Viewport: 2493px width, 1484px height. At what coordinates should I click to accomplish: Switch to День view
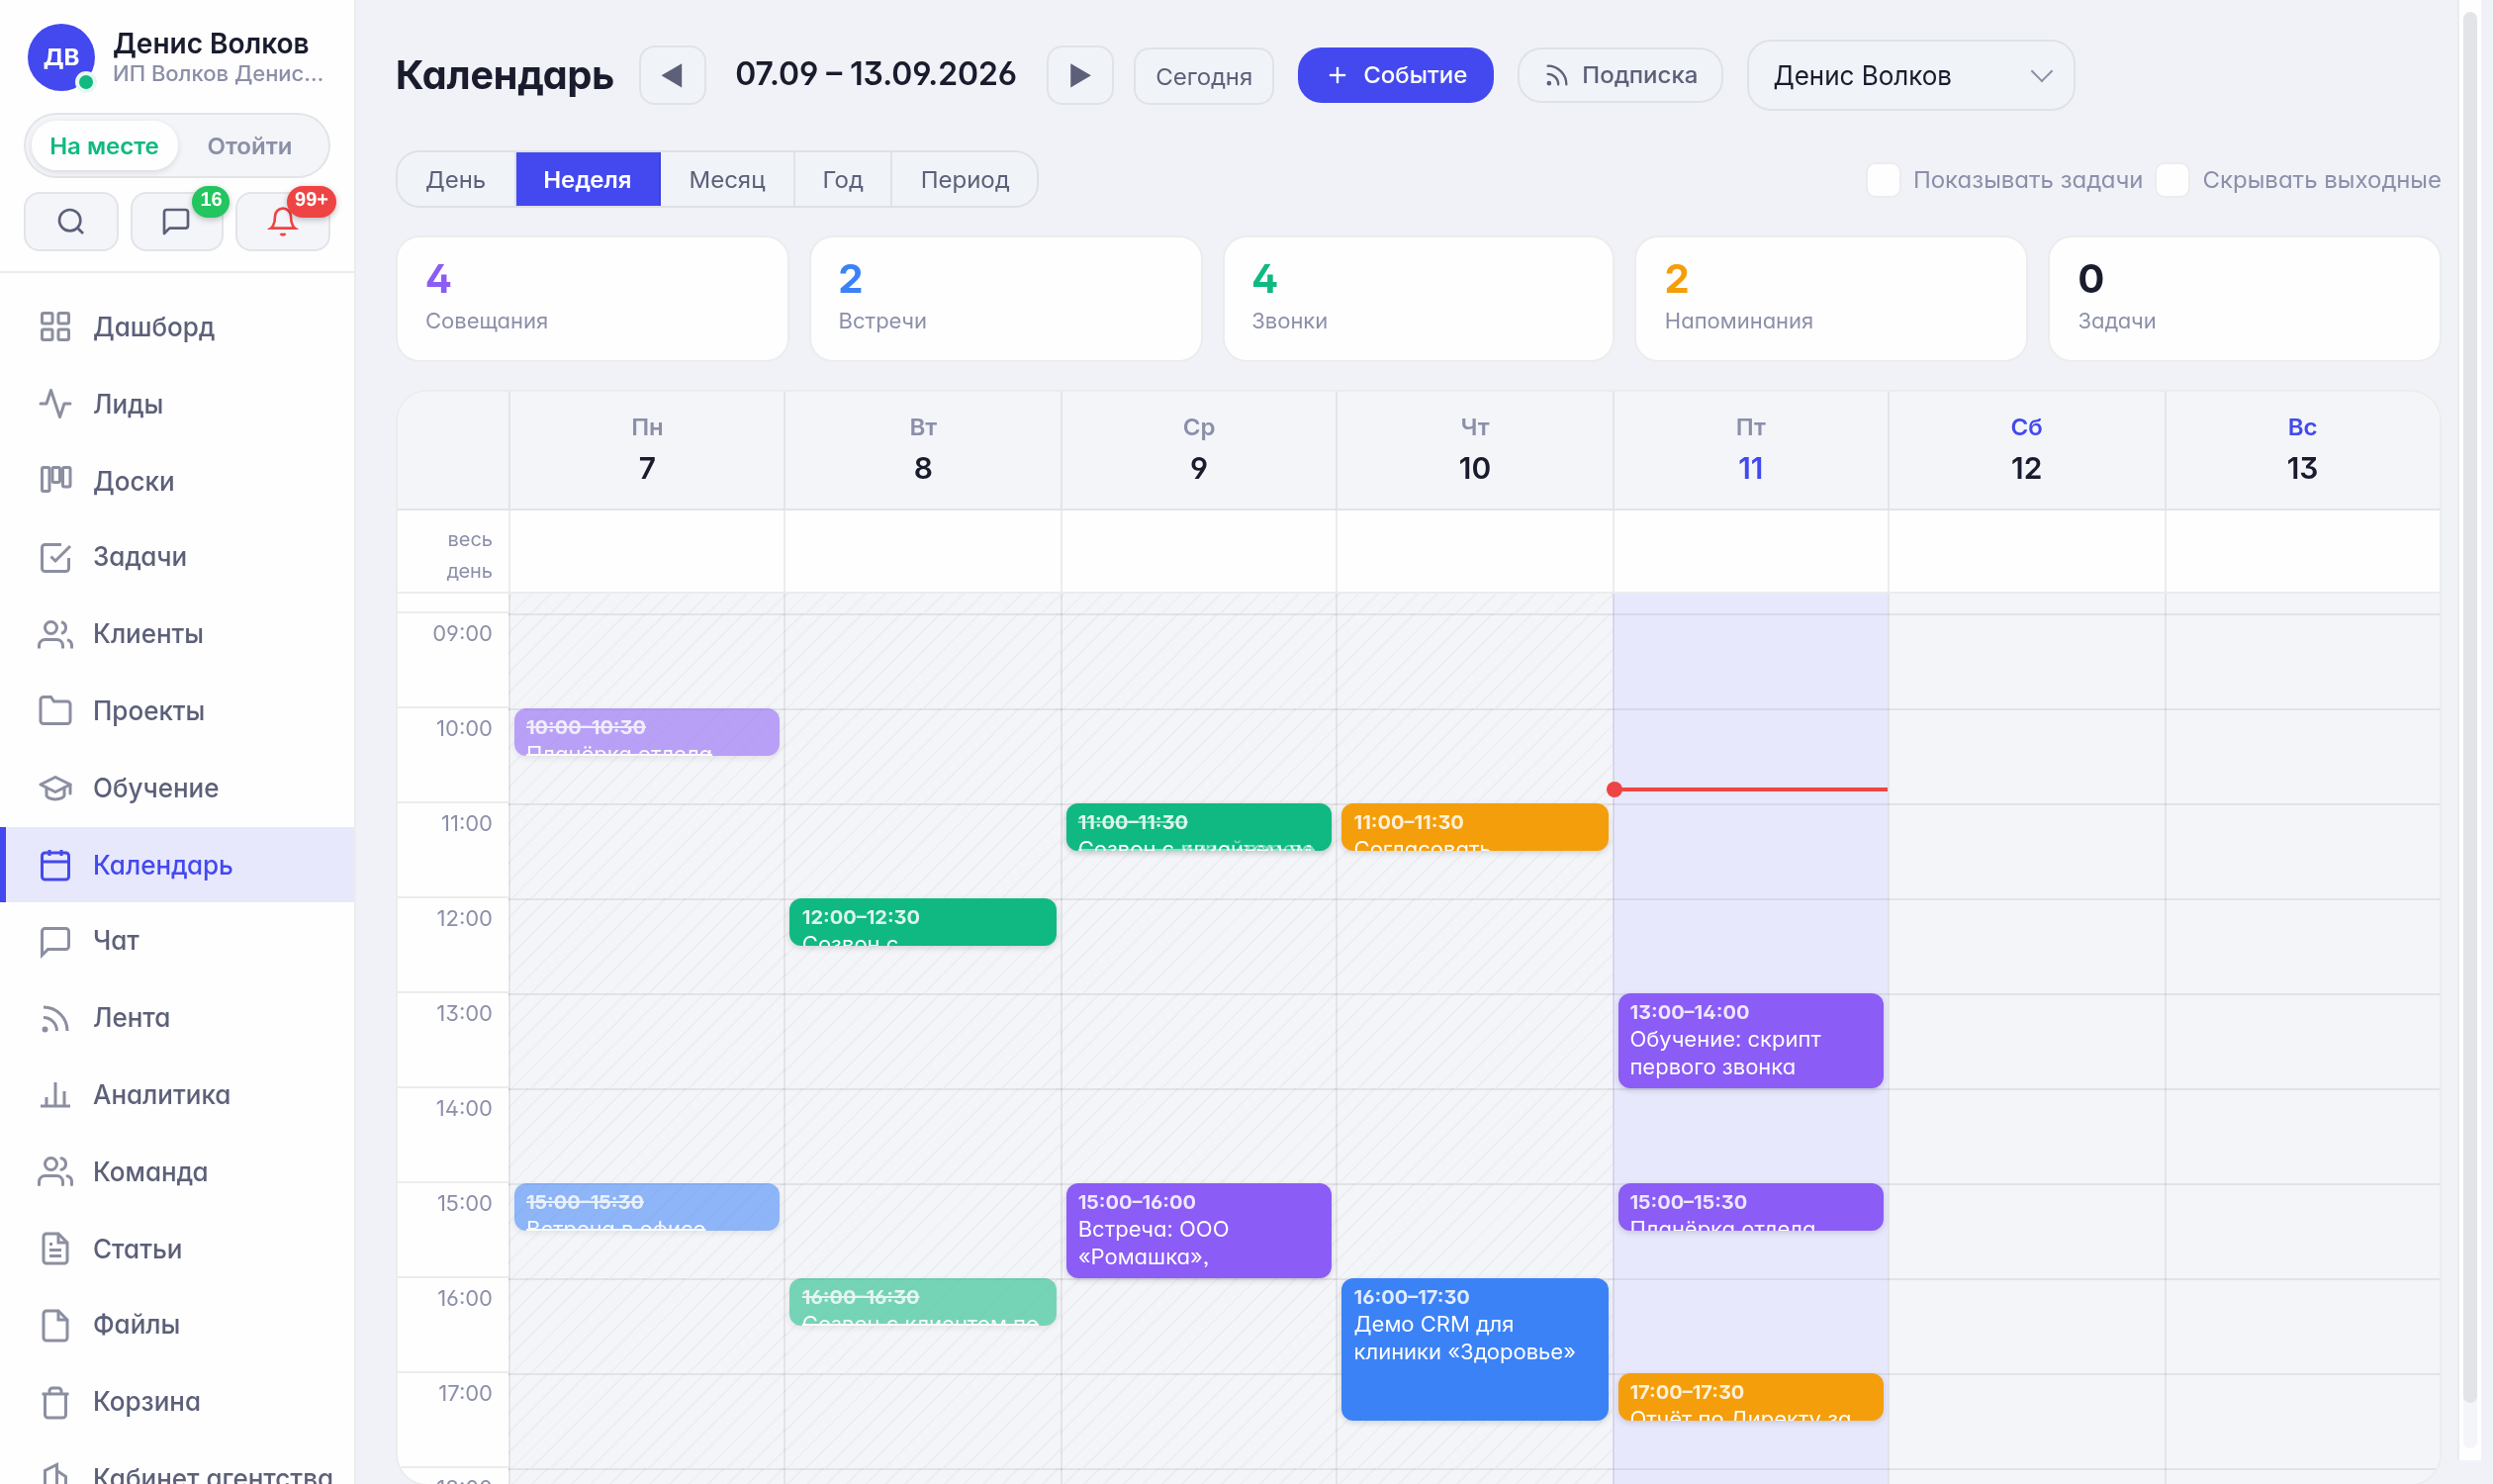pos(456,180)
